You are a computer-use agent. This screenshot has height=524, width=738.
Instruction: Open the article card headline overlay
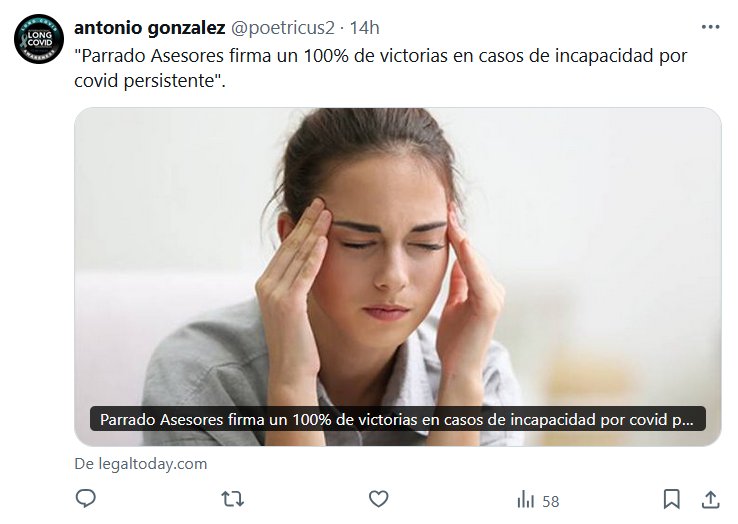398,419
